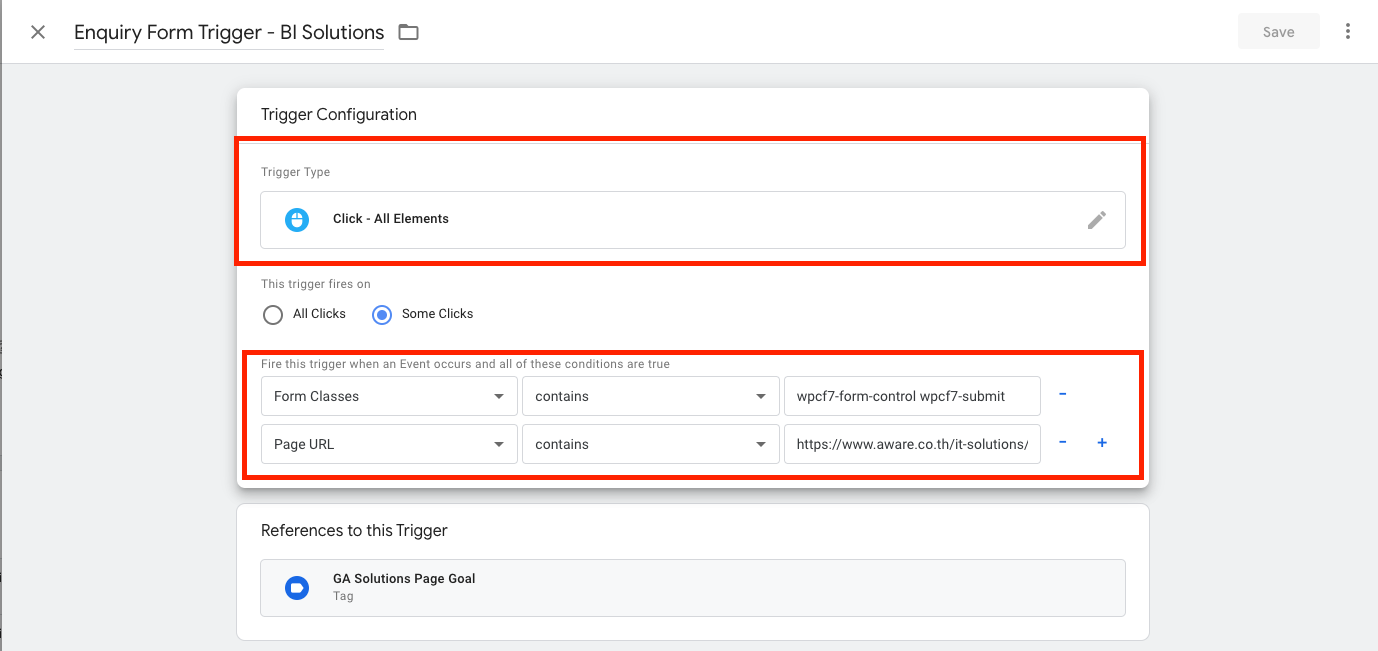Click the aware.co.th URL value field
The width and height of the screenshot is (1378, 651).
[912, 444]
